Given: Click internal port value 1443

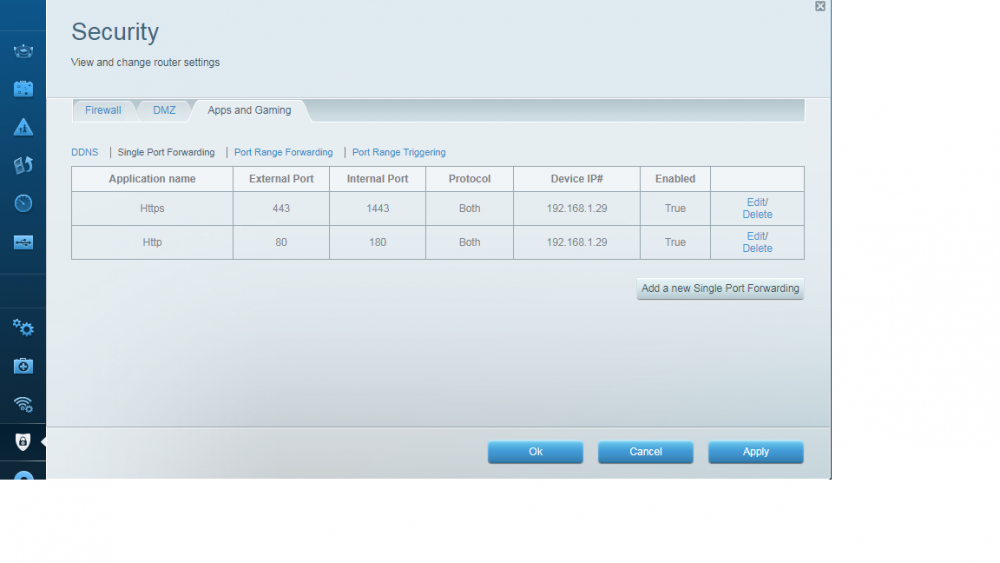Looking at the screenshot, I should [378, 208].
